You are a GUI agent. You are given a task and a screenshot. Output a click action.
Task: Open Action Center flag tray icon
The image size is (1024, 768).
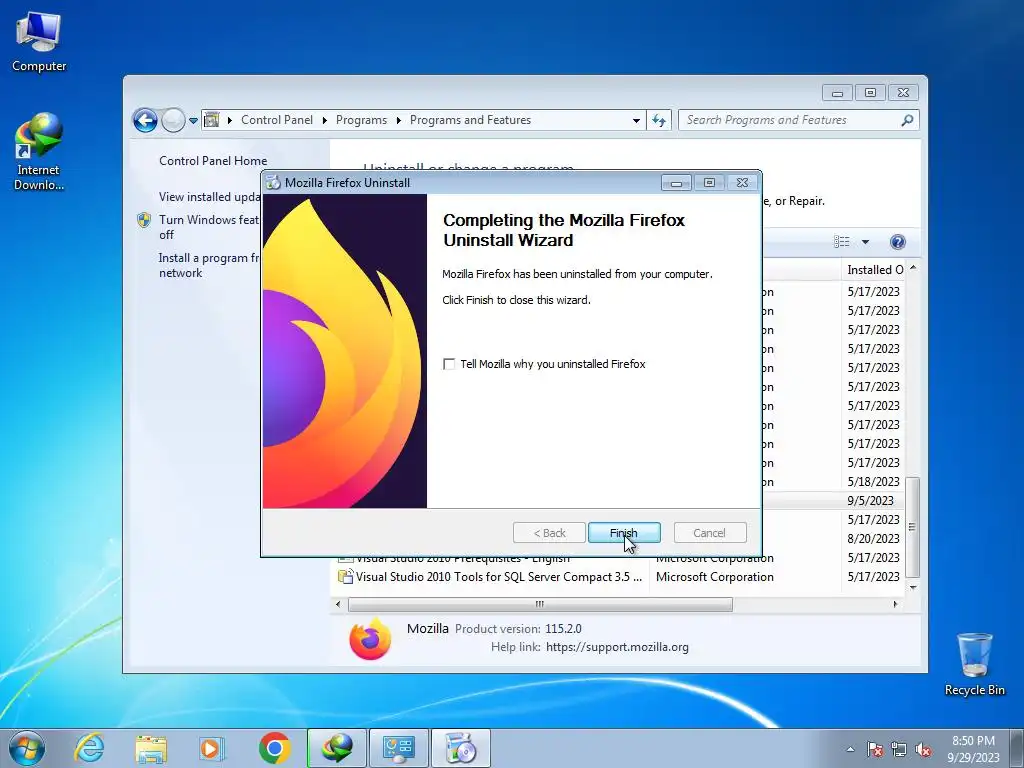(x=874, y=749)
